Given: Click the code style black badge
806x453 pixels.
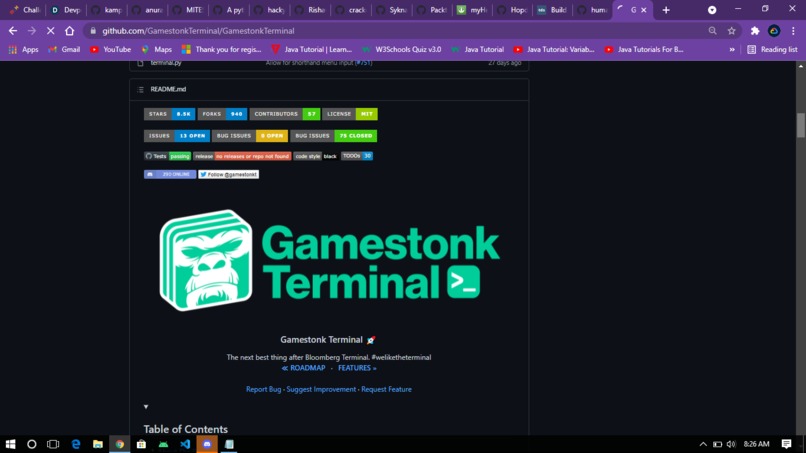Looking at the screenshot, I should pyautogui.click(x=315, y=156).
